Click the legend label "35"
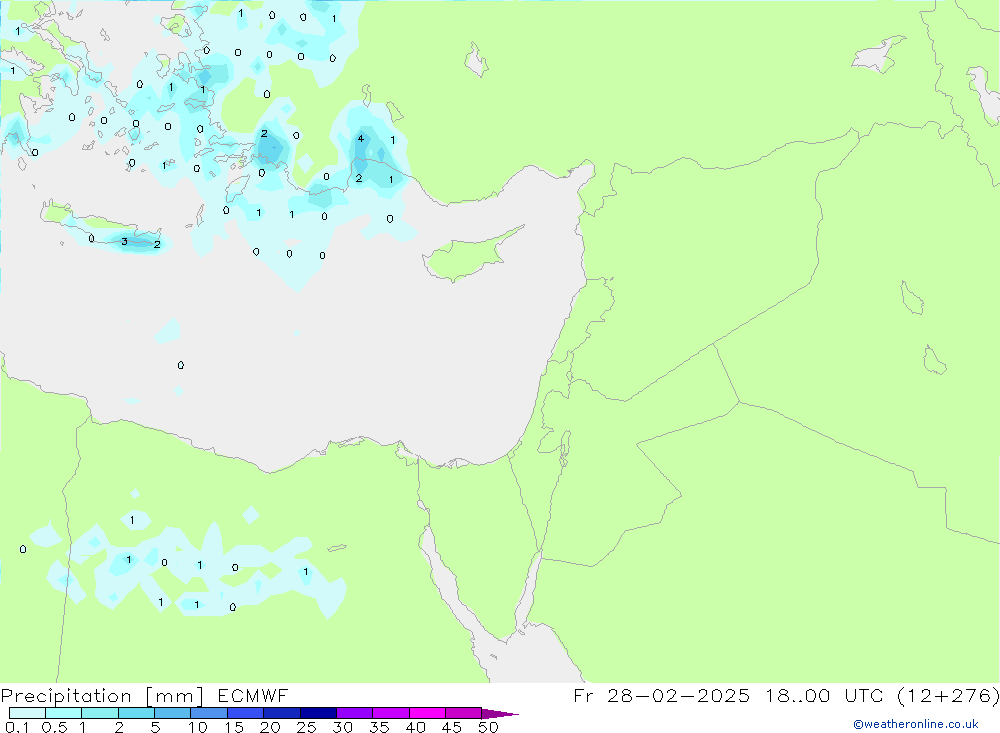Screen dimensions: 1000x733 click(x=379, y=727)
